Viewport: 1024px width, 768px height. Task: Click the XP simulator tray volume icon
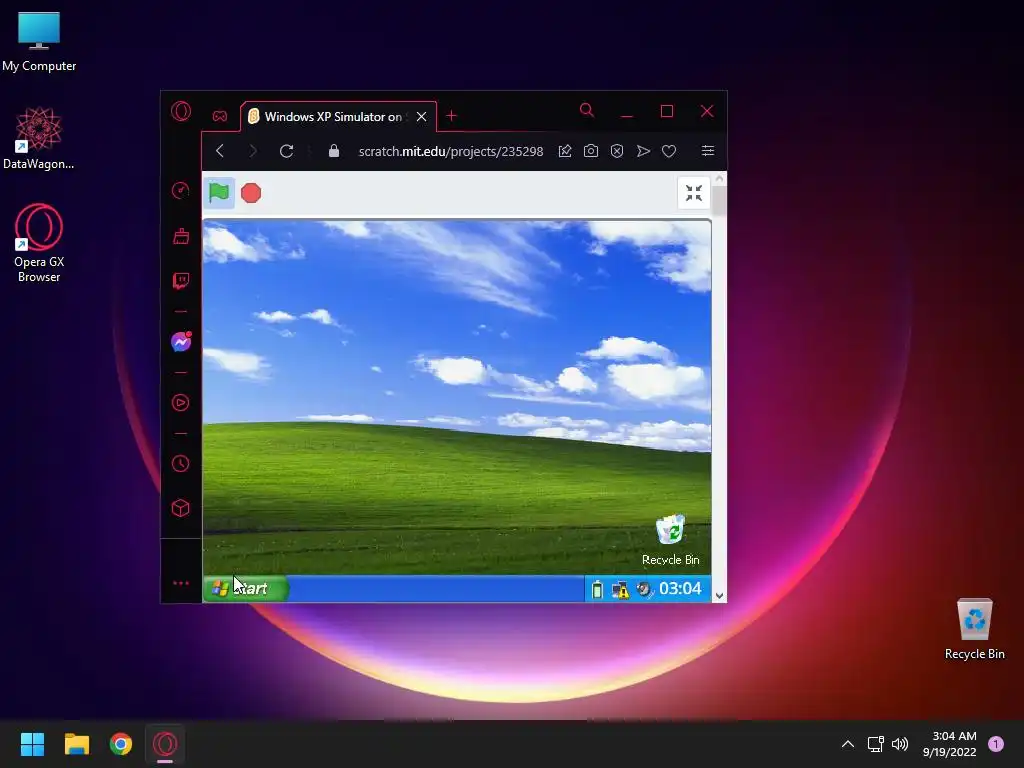pyautogui.click(x=644, y=589)
